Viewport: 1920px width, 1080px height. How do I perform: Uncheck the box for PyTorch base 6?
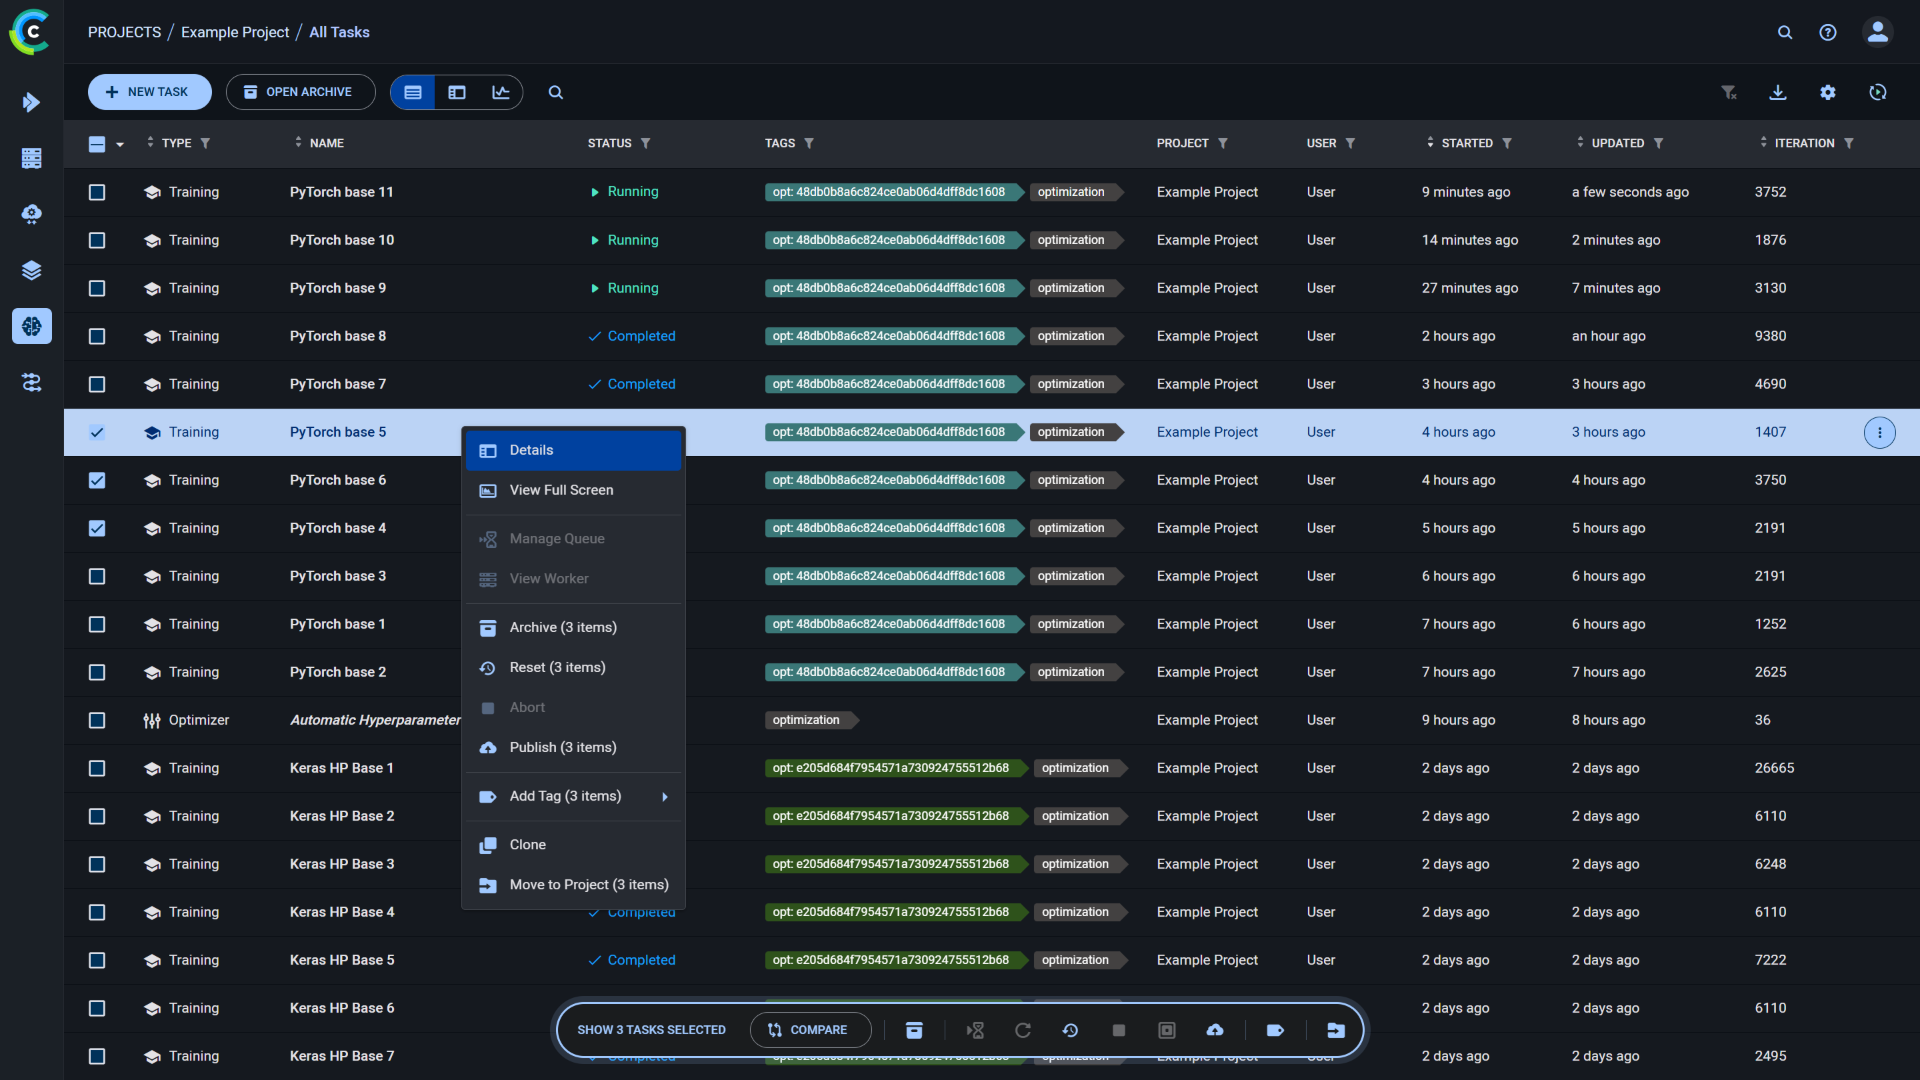click(x=97, y=480)
